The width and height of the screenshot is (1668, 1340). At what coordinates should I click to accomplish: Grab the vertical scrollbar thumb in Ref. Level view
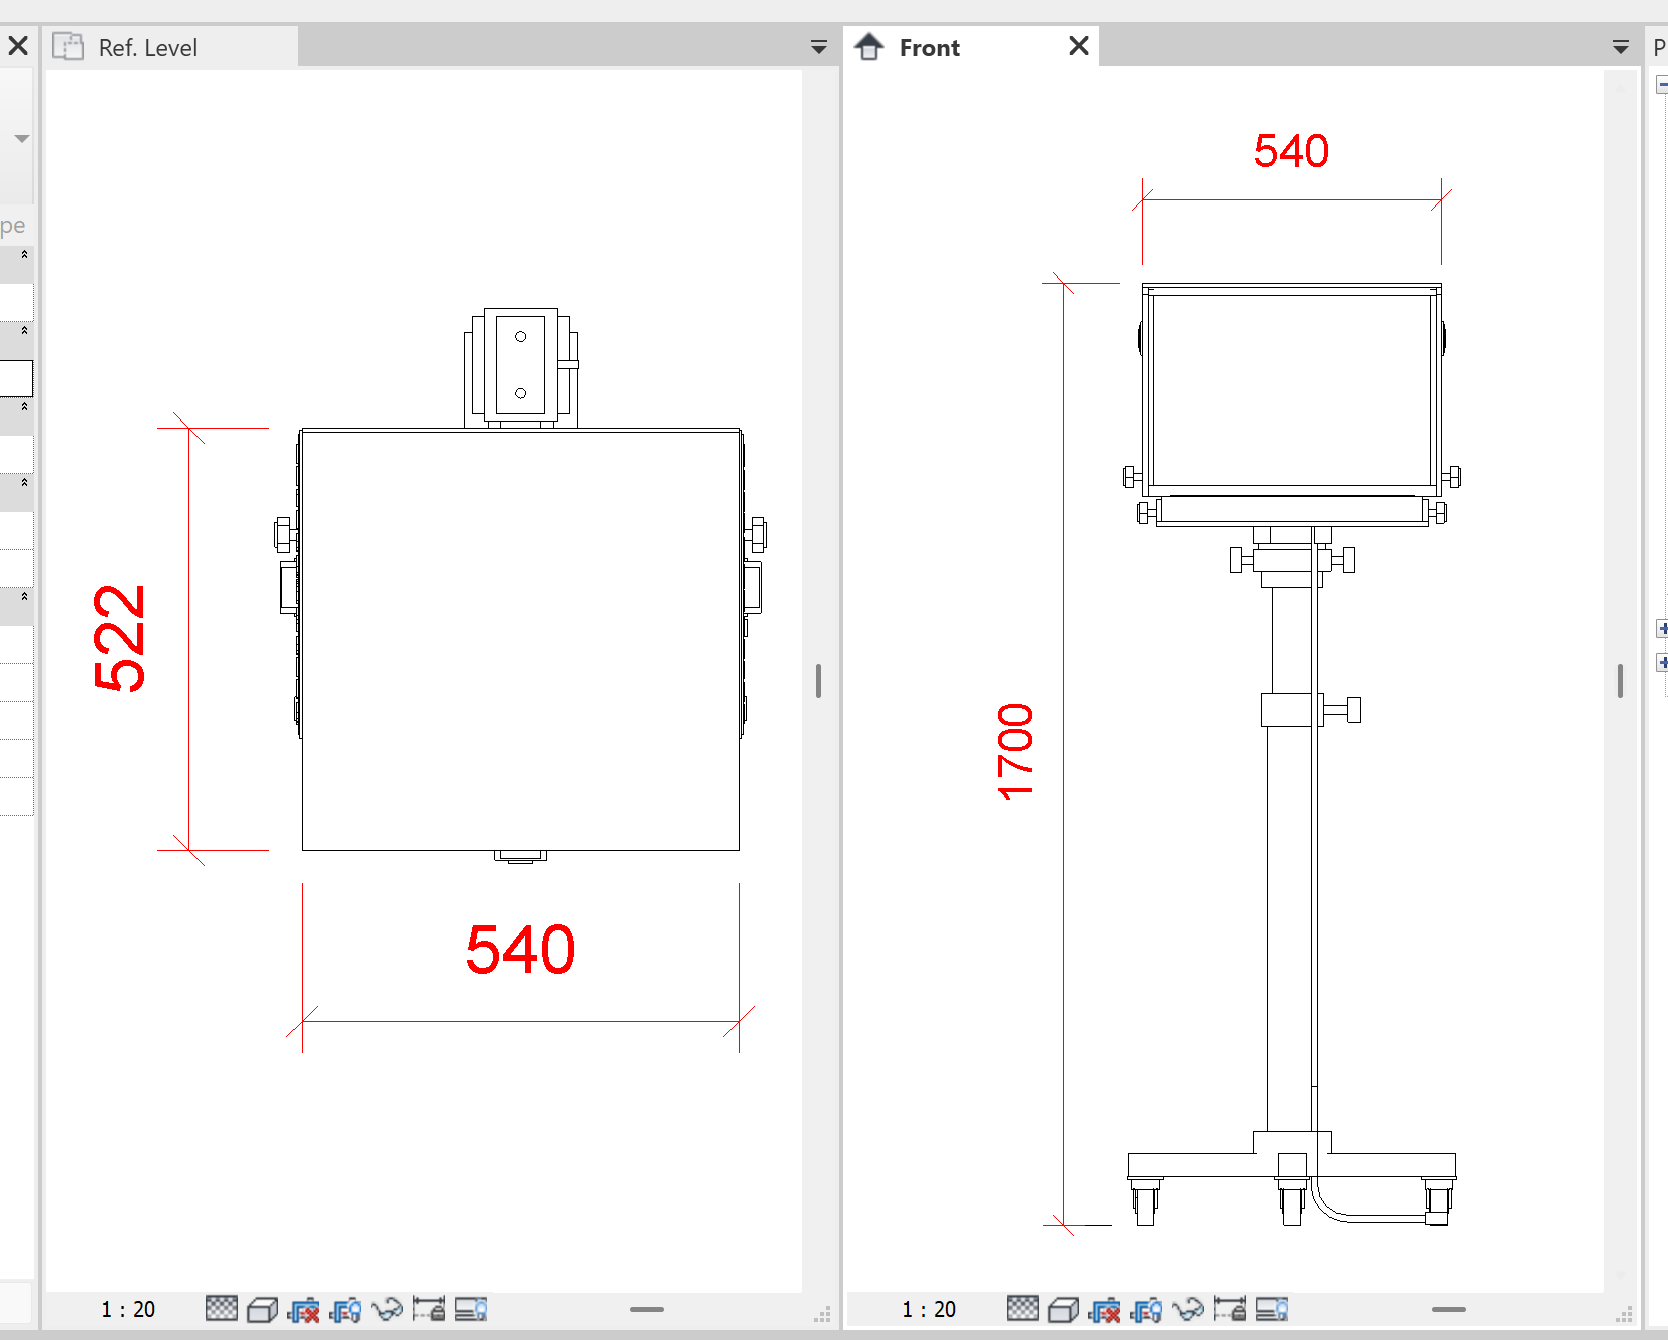click(x=818, y=681)
